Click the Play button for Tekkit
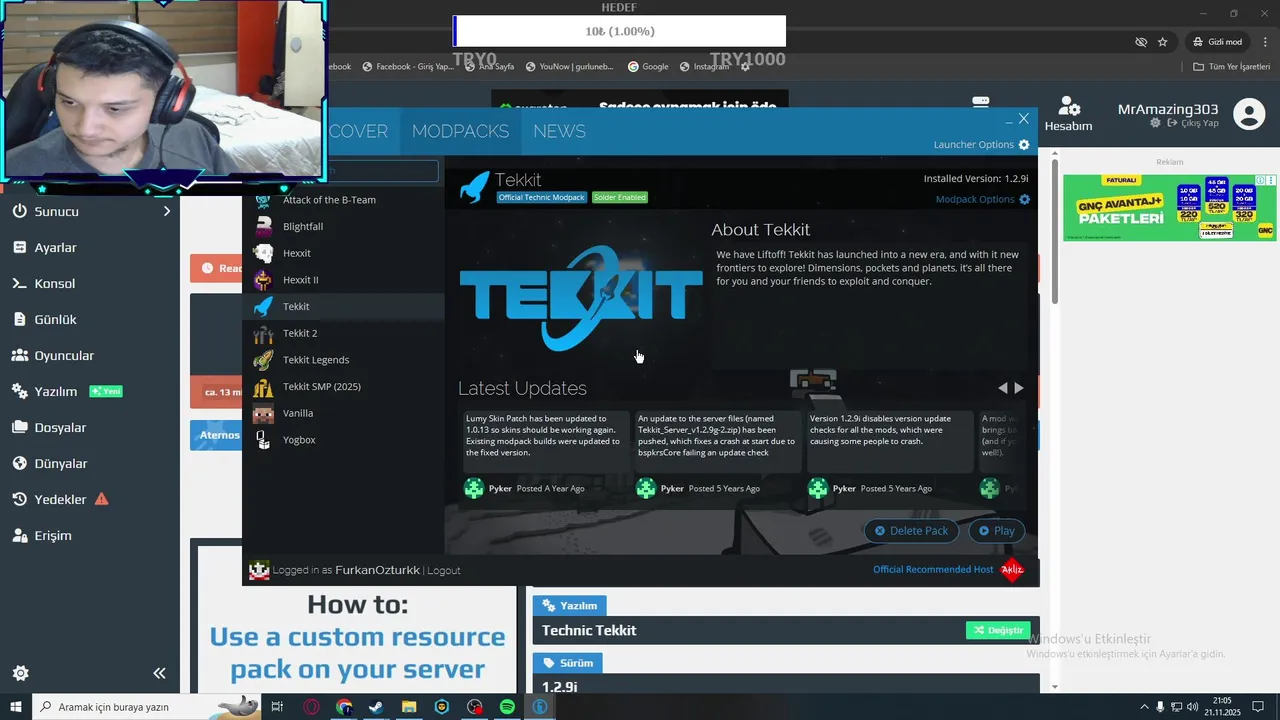Viewport: 1280px width, 720px height. [x=996, y=531]
